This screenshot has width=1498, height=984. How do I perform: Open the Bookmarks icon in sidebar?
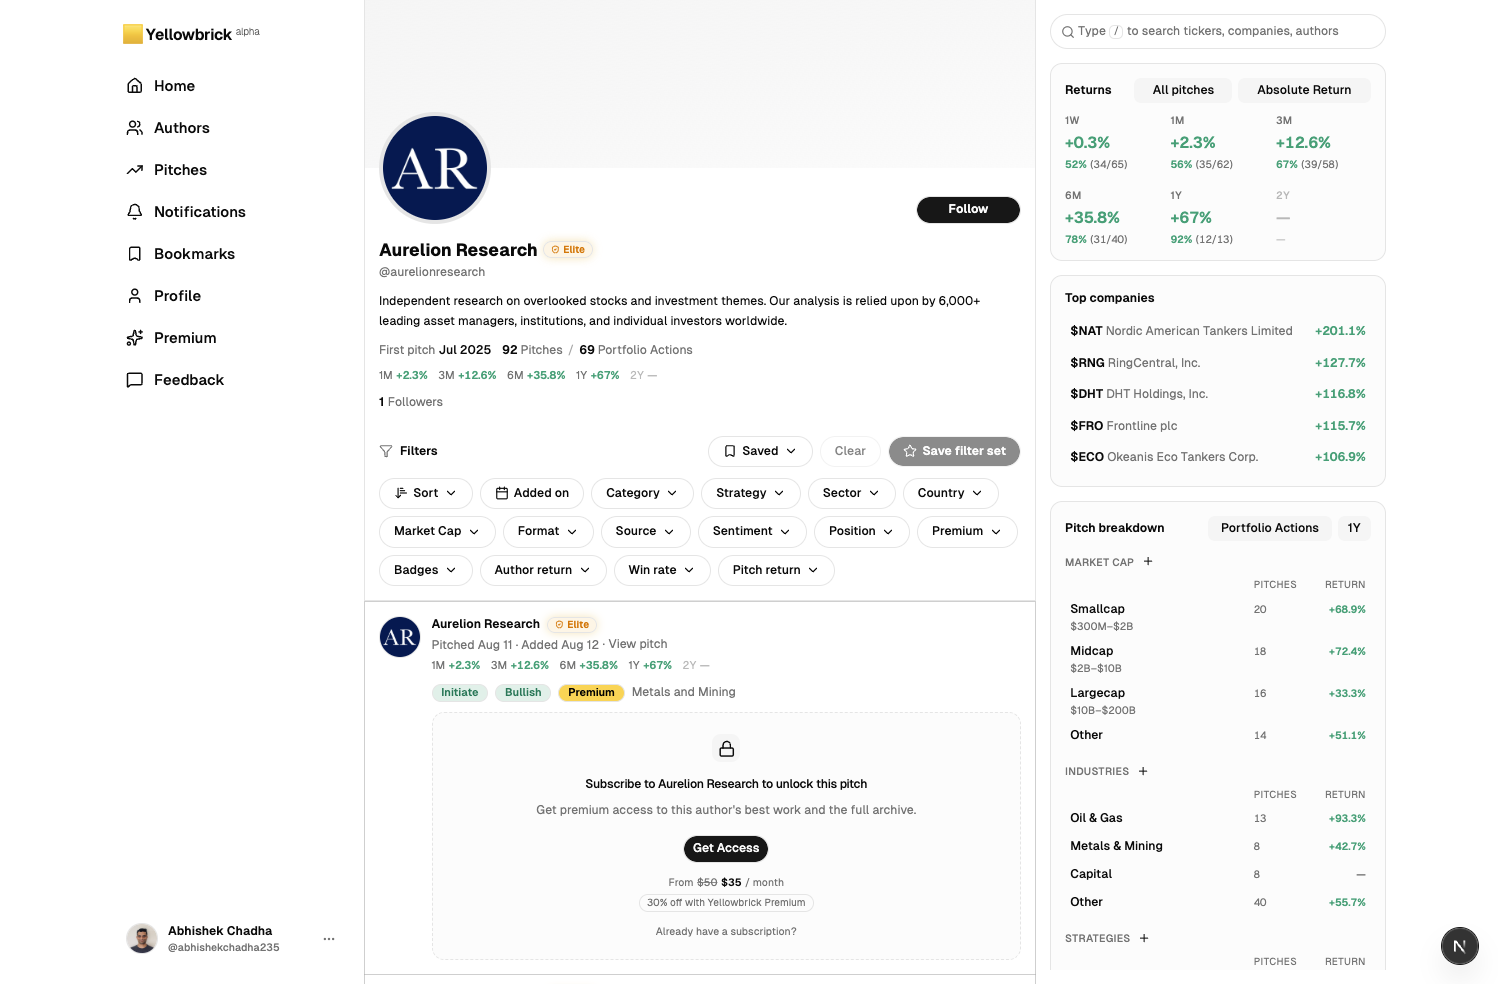[x=135, y=254]
